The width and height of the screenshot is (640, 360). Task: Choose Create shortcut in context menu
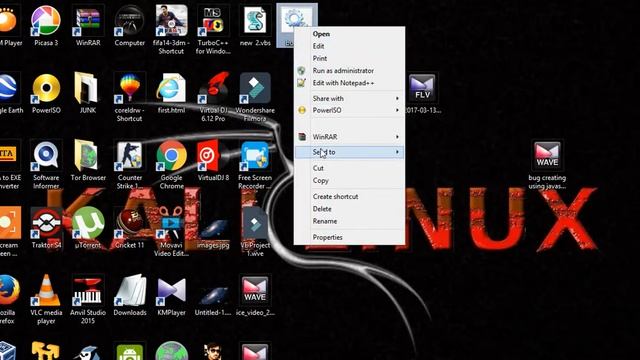click(349, 196)
